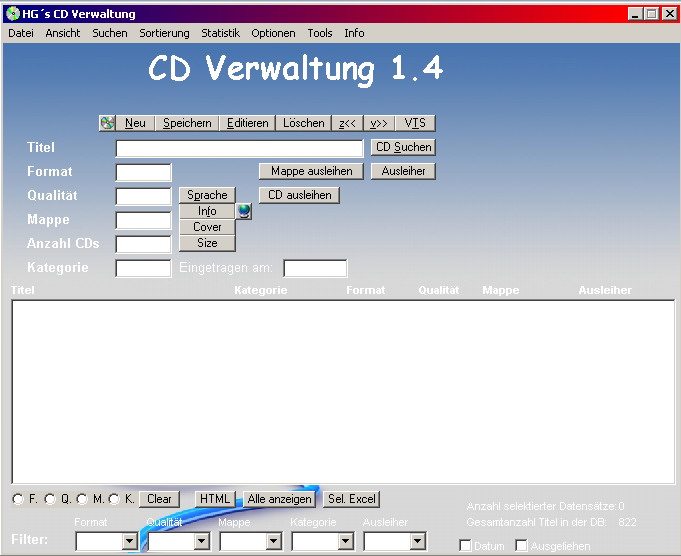Focus the Eingetragen am date field
Viewport: 681px width, 556px height.
pyautogui.click(x=315, y=268)
